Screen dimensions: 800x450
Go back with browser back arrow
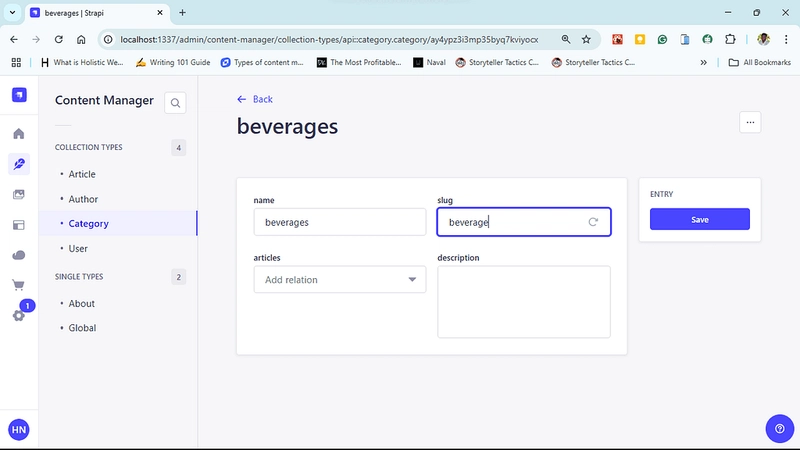pyautogui.click(x=14, y=39)
